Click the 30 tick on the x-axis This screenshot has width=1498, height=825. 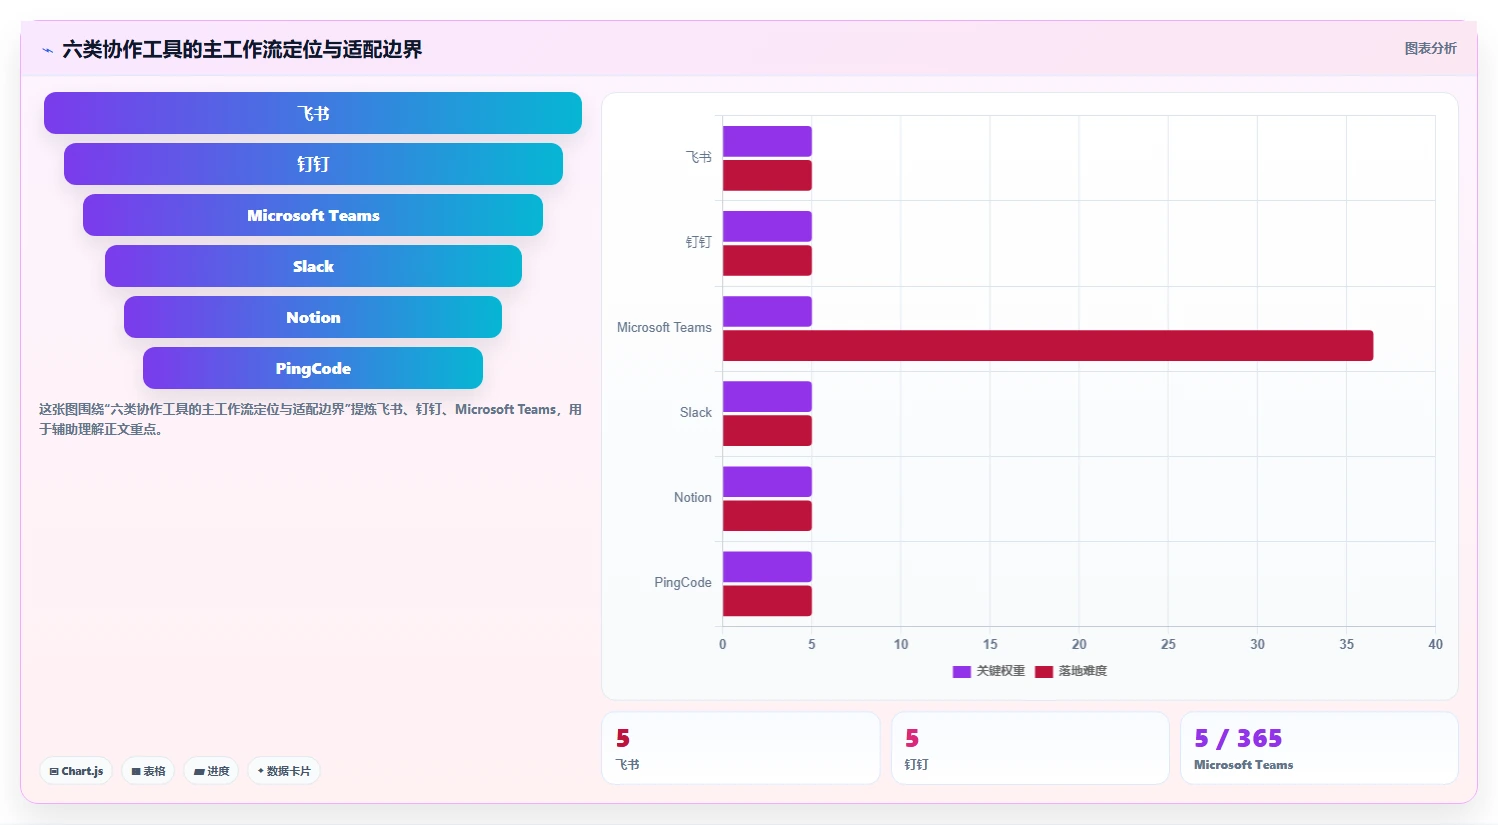click(1257, 644)
